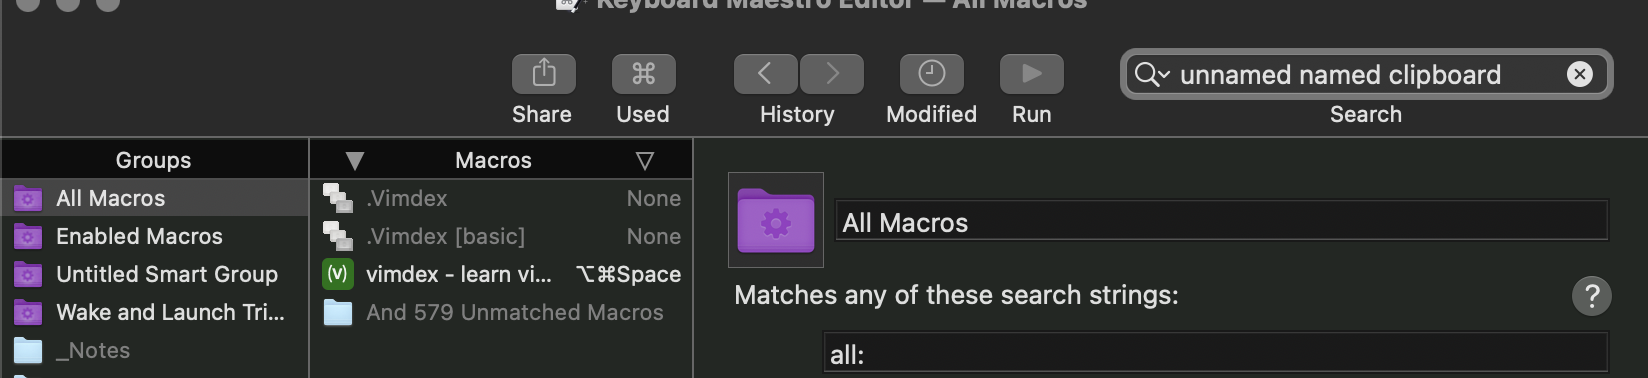Viewport: 1648px width, 378px height.
Task: Select the Untitled Smart Group
Action: 154,274
